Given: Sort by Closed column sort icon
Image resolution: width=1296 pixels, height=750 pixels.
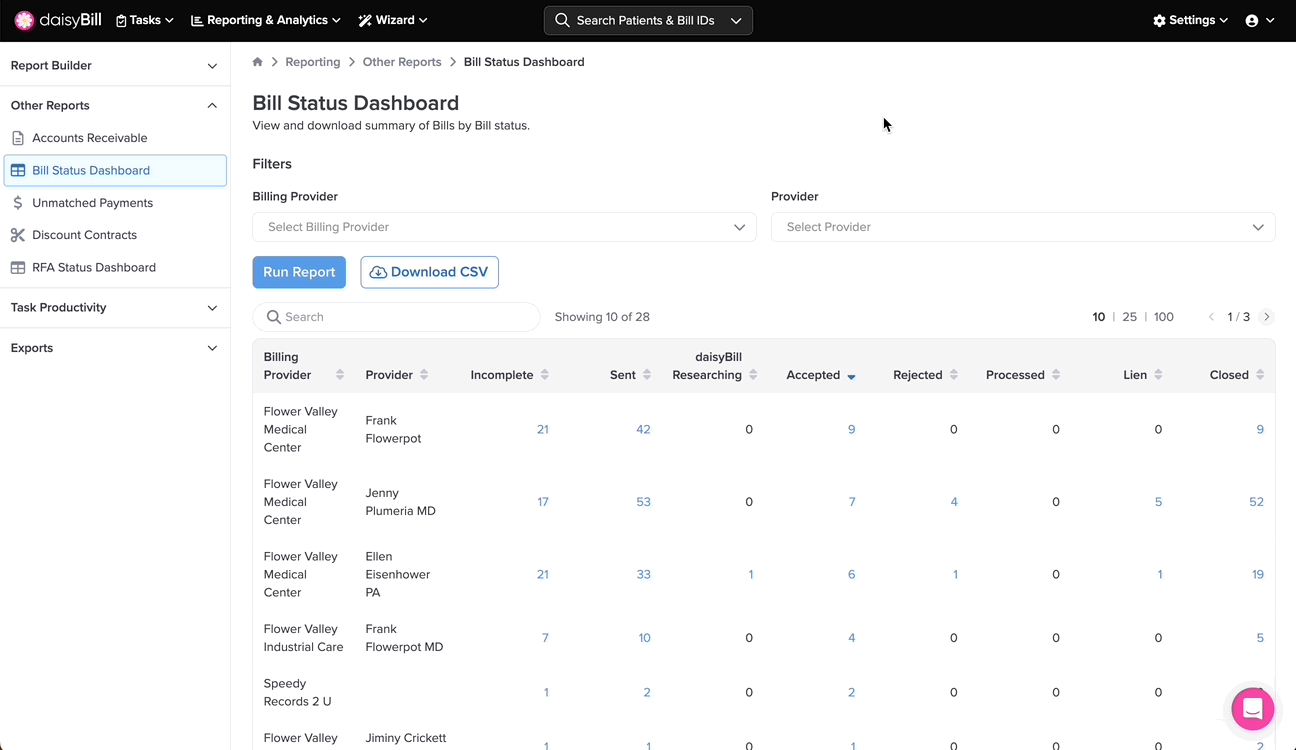Looking at the screenshot, I should pos(1260,375).
